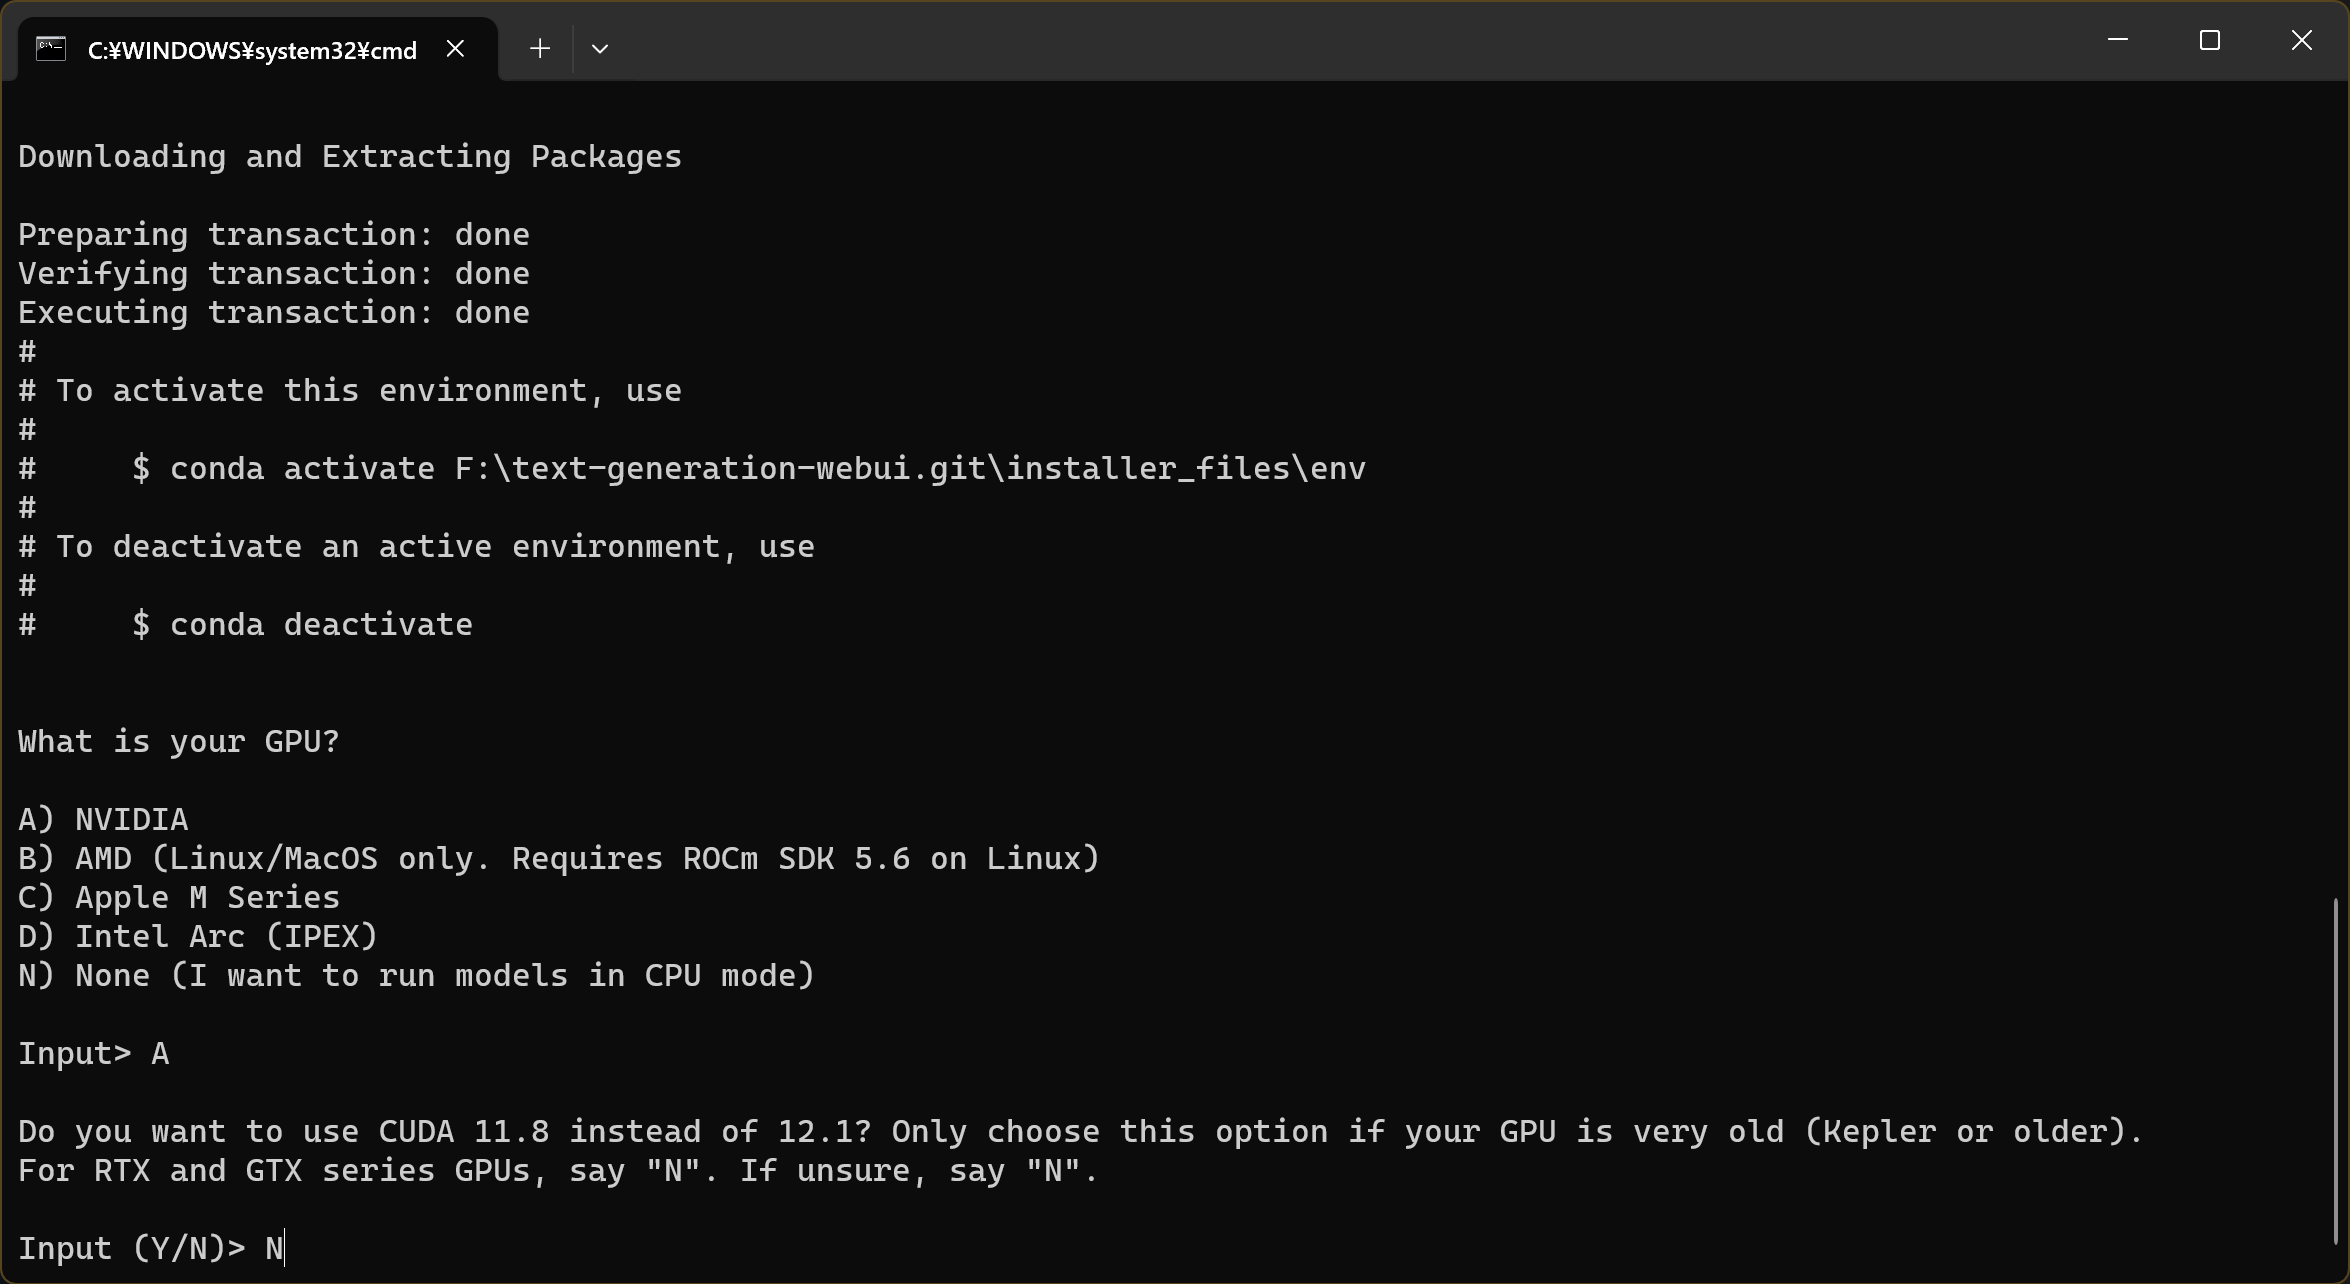
Task: Click the 'What is your GPU?' question text
Action: pyautogui.click(x=179, y=742)
